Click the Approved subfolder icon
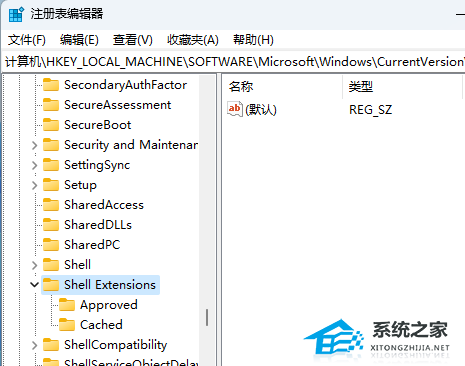 [x=67, y=305]
